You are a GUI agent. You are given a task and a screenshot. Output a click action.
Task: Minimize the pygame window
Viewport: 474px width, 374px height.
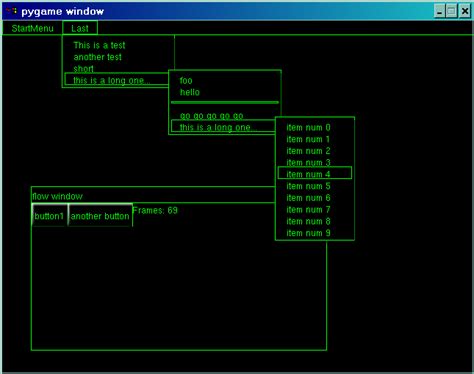(440, 12)
